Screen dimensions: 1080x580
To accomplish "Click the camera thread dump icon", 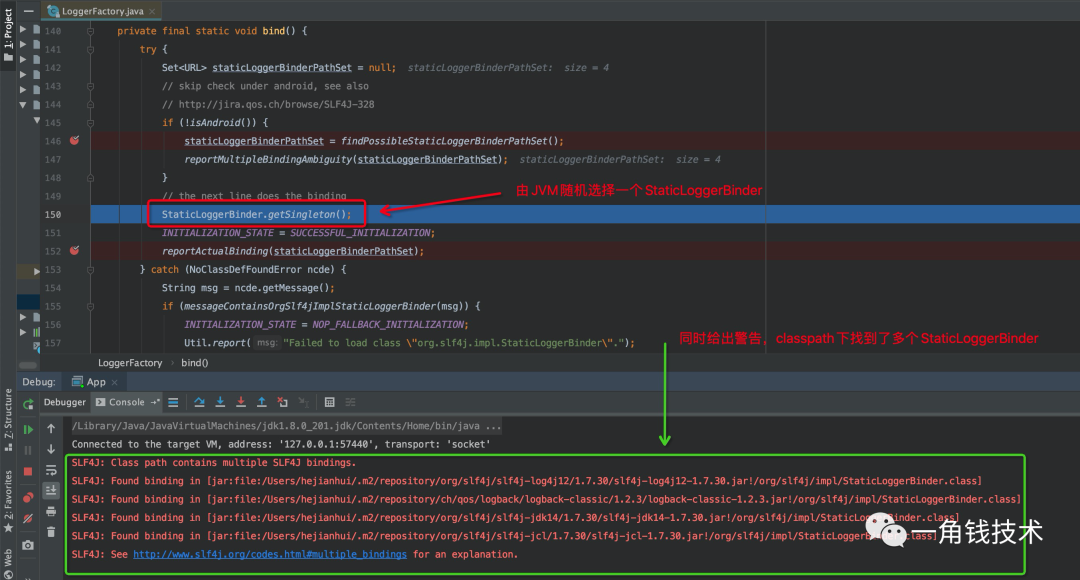I will click(x=28, y=546).
